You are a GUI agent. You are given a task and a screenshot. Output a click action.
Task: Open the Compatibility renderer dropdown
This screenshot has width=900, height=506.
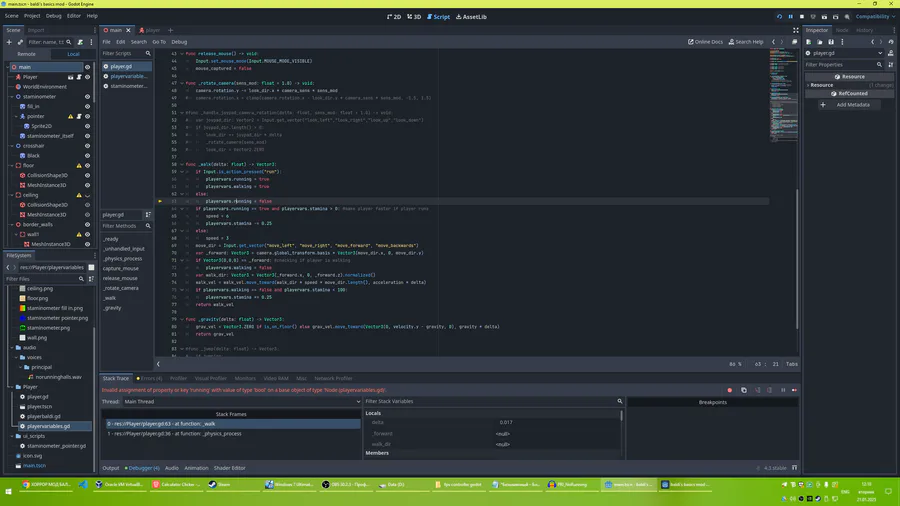875,17
